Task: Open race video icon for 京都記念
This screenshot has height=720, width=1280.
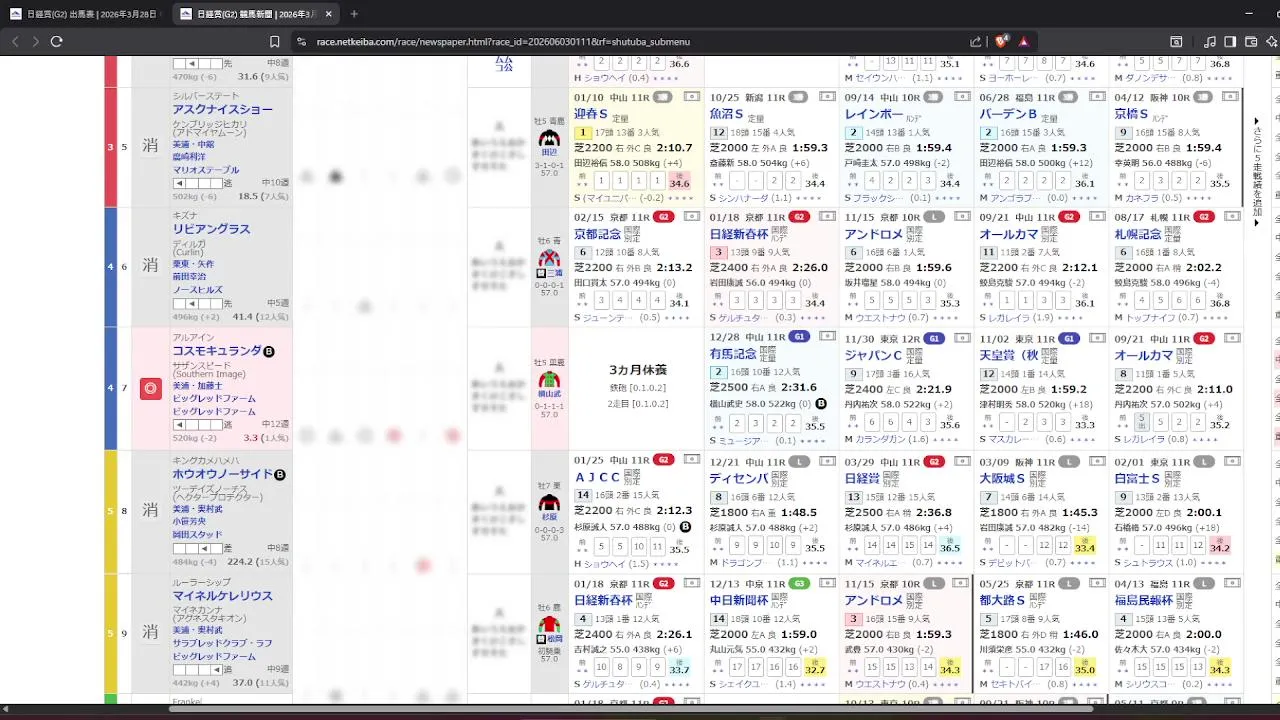Action: [691, 217]
